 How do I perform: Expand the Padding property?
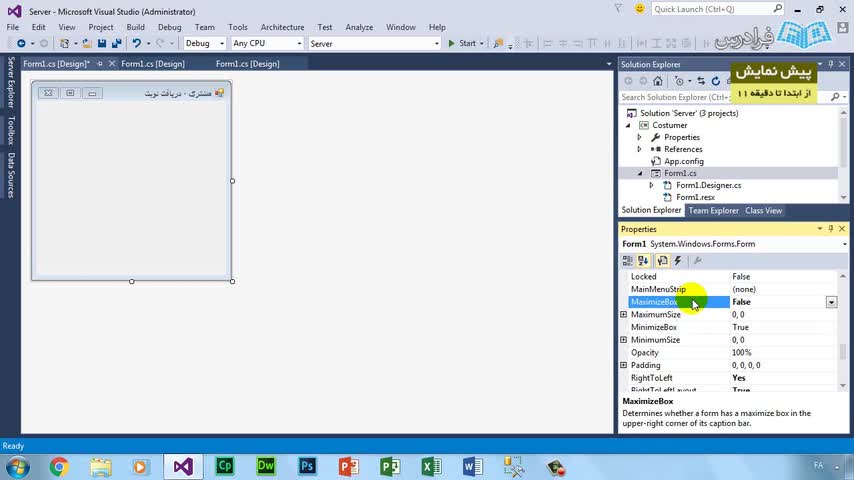[x=624, y=365]
